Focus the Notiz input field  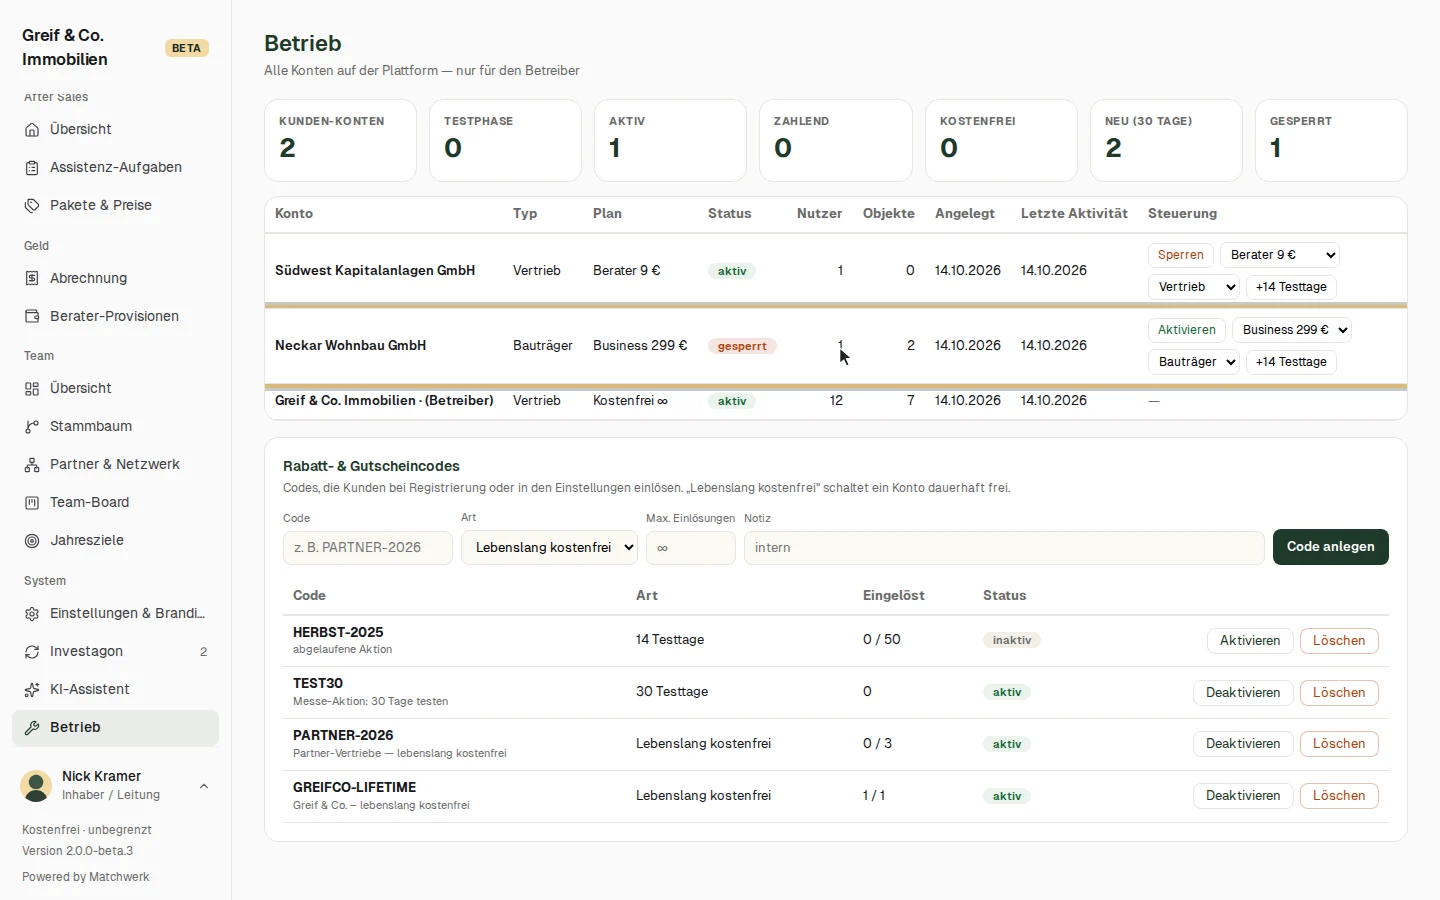click(1004, 548)
